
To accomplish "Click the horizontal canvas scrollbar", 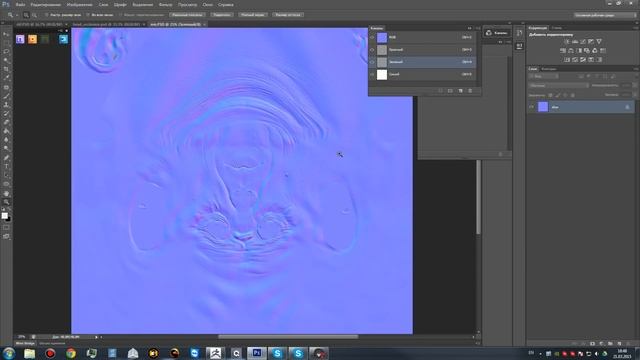I will click(288, 337).
